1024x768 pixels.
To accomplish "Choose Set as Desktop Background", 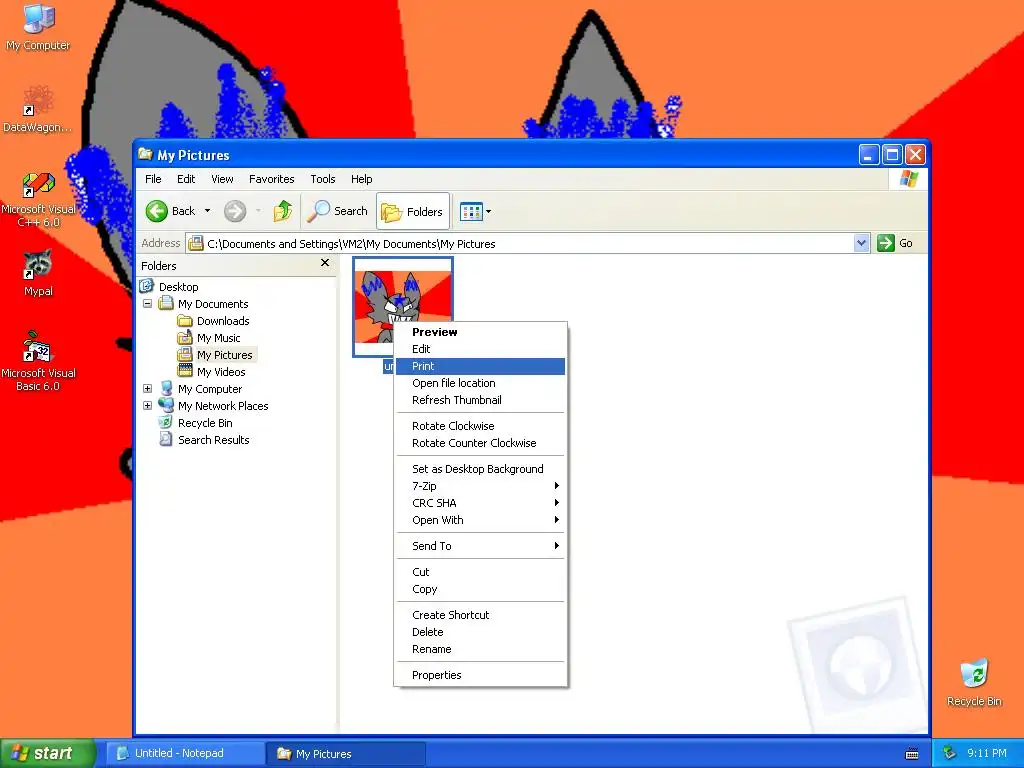I will tap(481, 469).
